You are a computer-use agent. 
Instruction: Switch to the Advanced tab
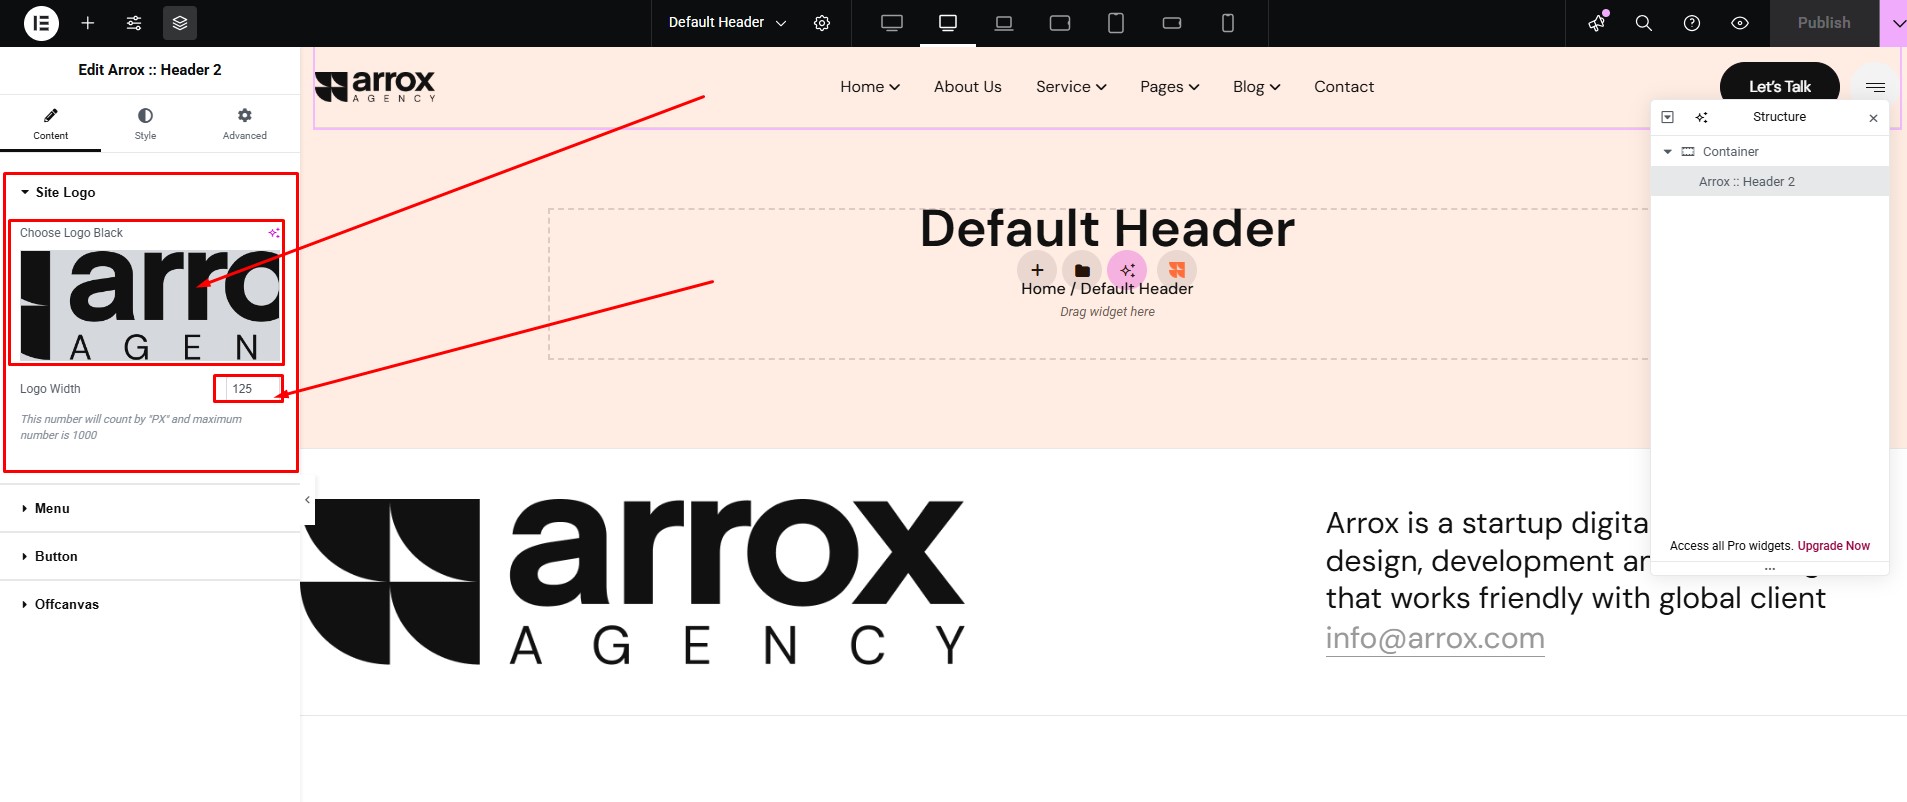point(245,123)
